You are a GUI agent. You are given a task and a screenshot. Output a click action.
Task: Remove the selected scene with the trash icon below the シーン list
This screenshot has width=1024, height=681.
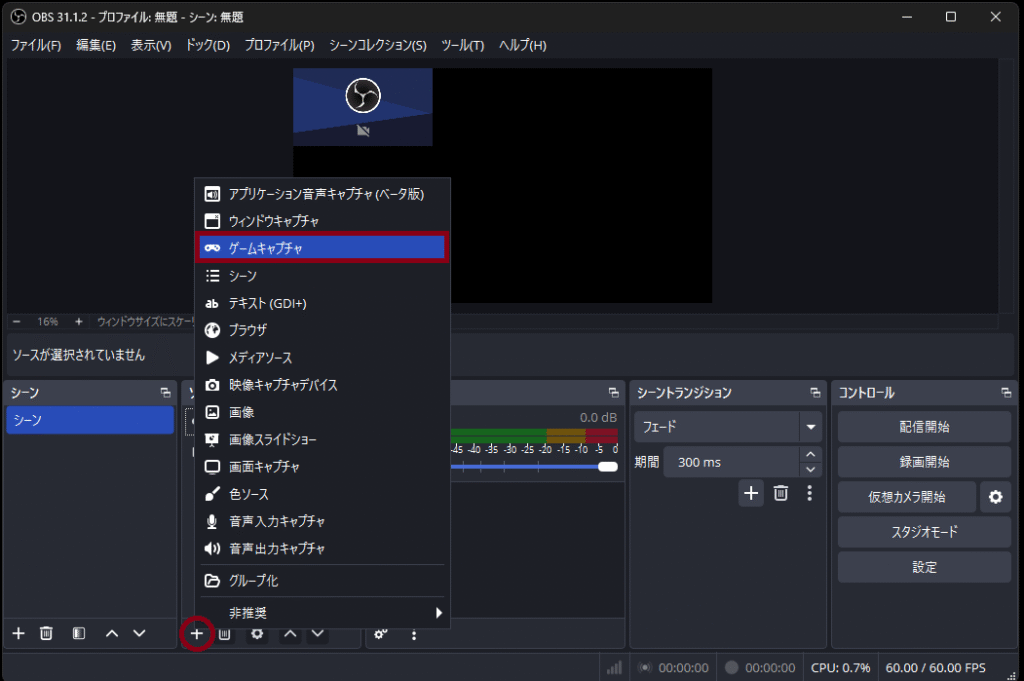point(46,633)
